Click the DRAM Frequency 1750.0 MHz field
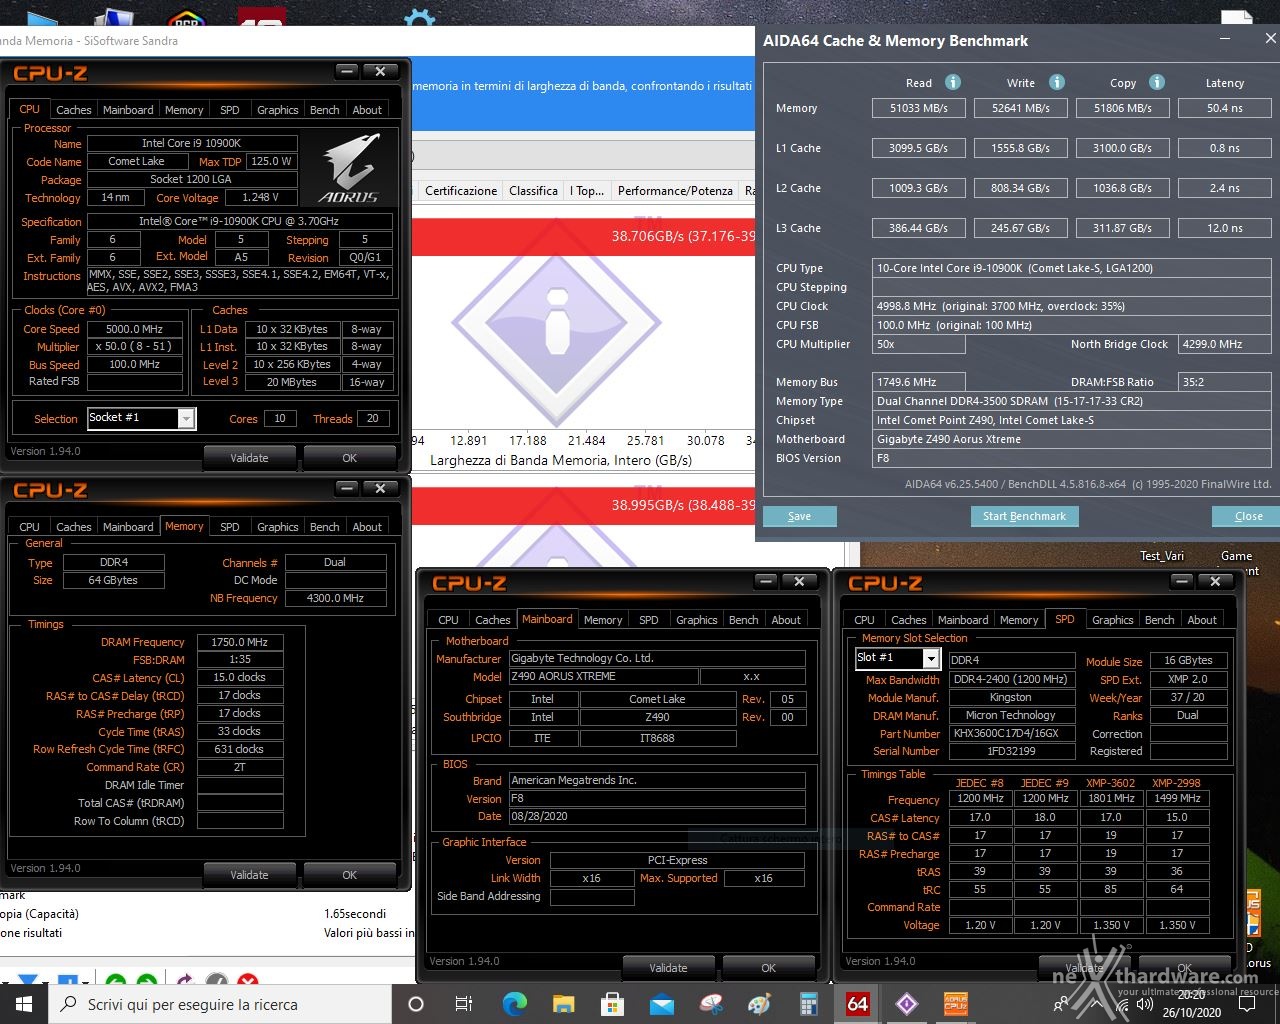 240,642
